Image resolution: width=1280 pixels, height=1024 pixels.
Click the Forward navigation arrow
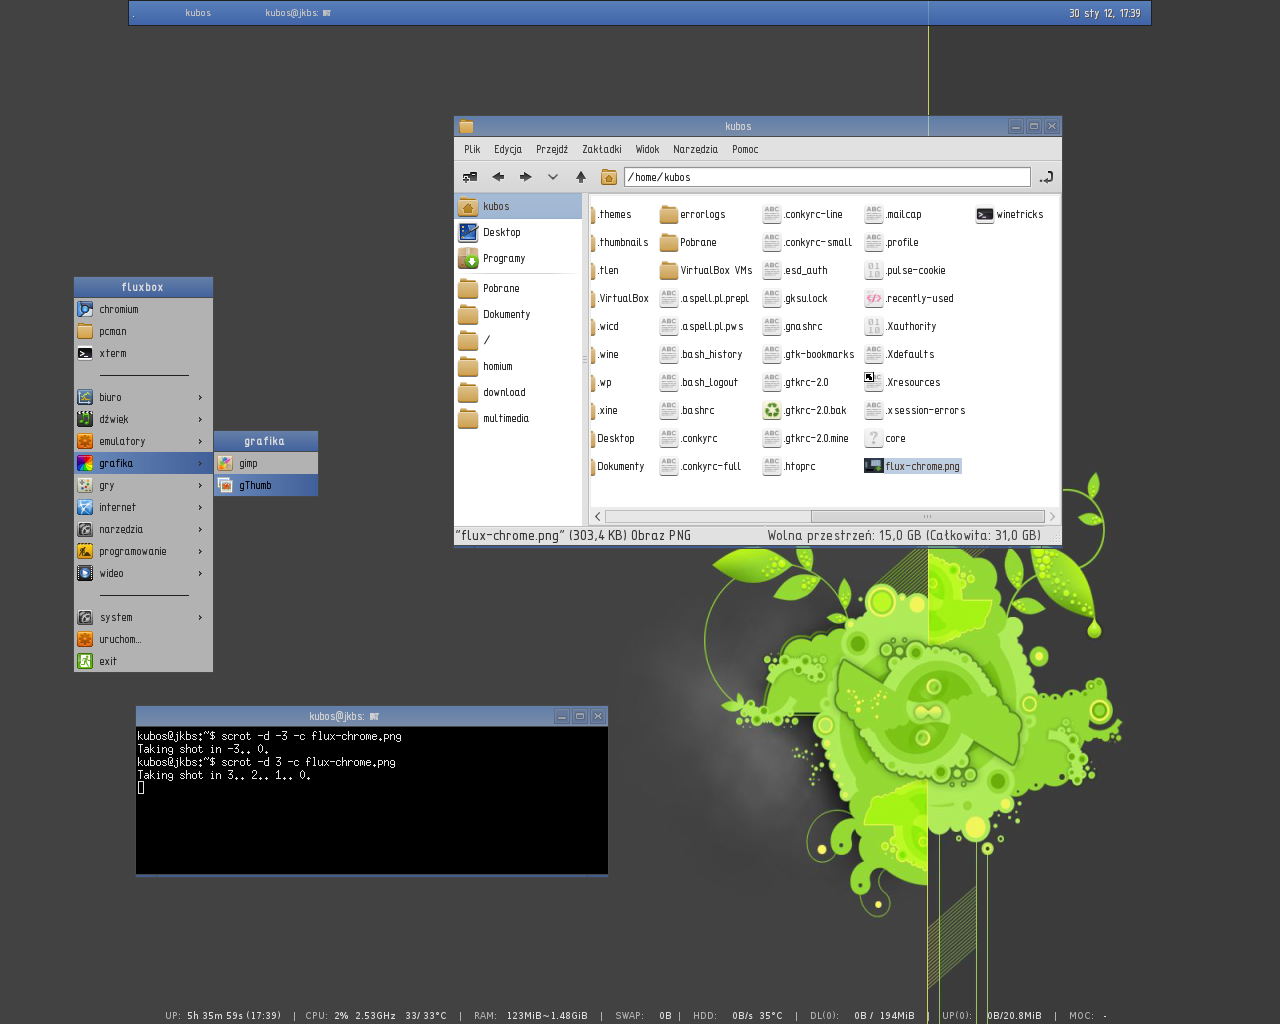click(525, 177)
